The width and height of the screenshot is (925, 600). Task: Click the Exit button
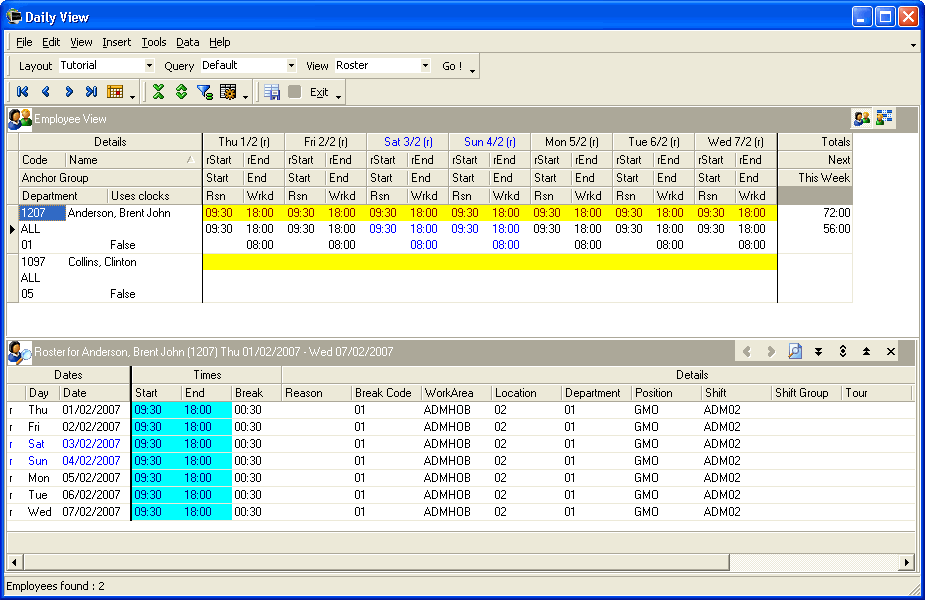(x=318, y=92)
